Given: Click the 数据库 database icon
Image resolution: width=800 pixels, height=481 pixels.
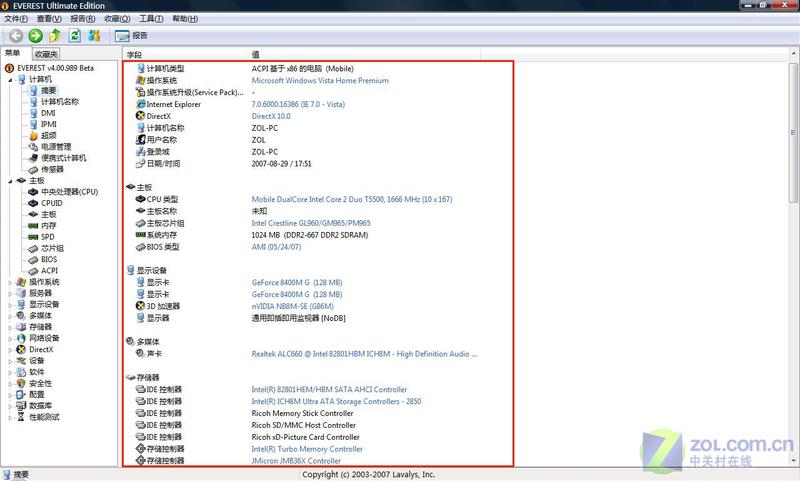Looking at the screenshot, I should pyautogui.click(x=21, y=406).
